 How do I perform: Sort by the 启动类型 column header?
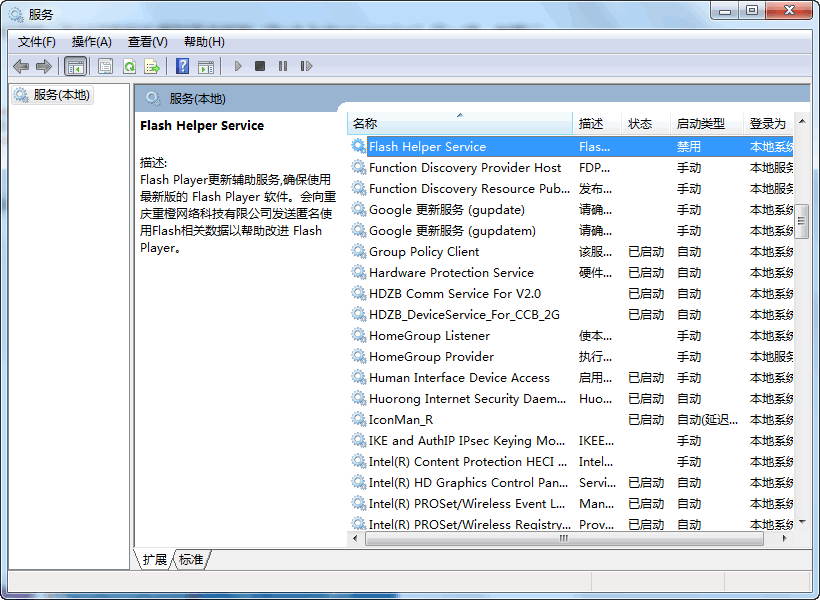pos(700,124)
